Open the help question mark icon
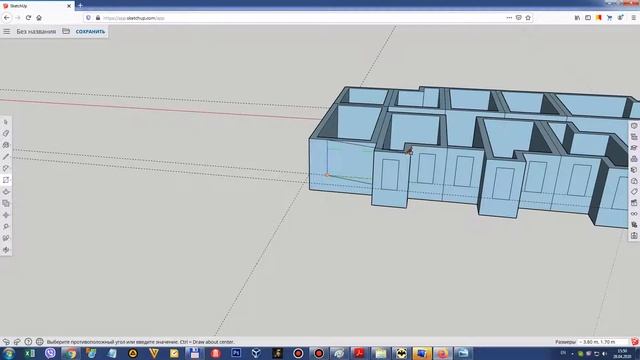 click(28, 342)
